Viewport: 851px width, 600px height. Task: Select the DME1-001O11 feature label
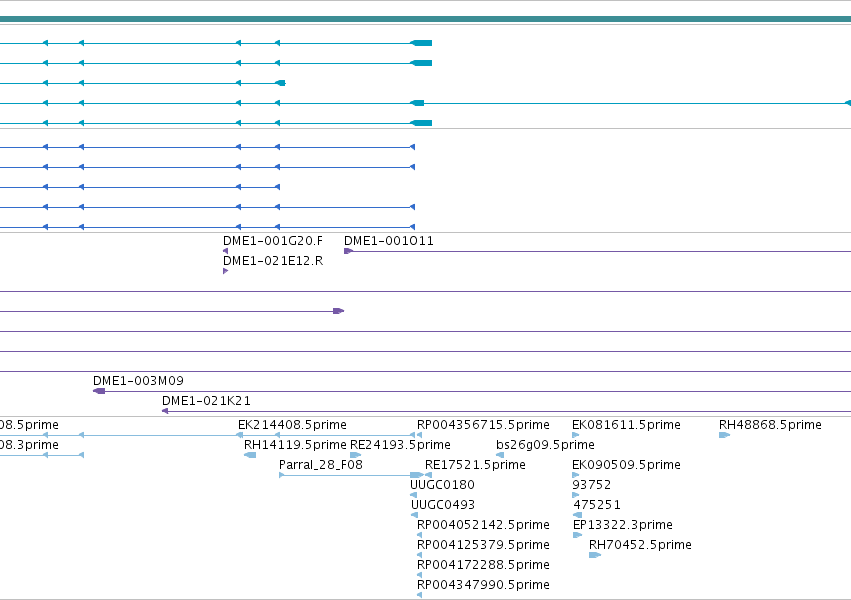point(389,241)
